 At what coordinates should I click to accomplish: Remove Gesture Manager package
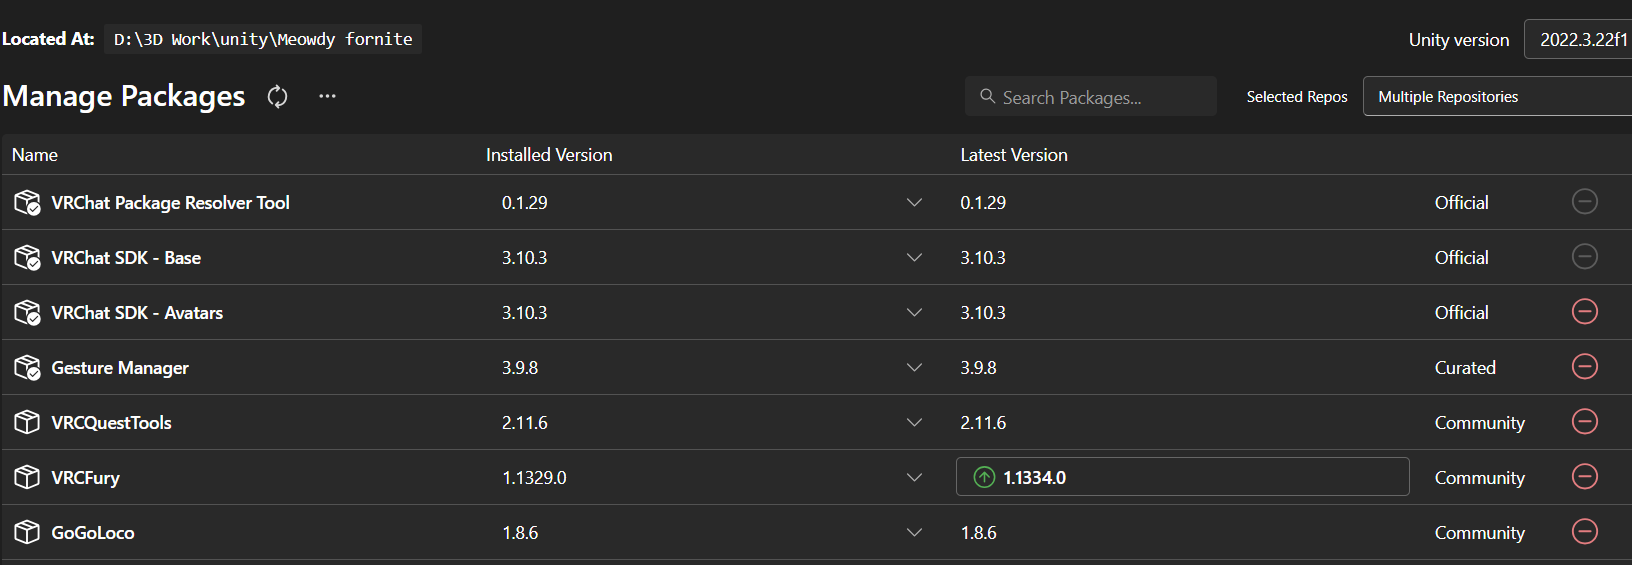[x=1585, y=366]
